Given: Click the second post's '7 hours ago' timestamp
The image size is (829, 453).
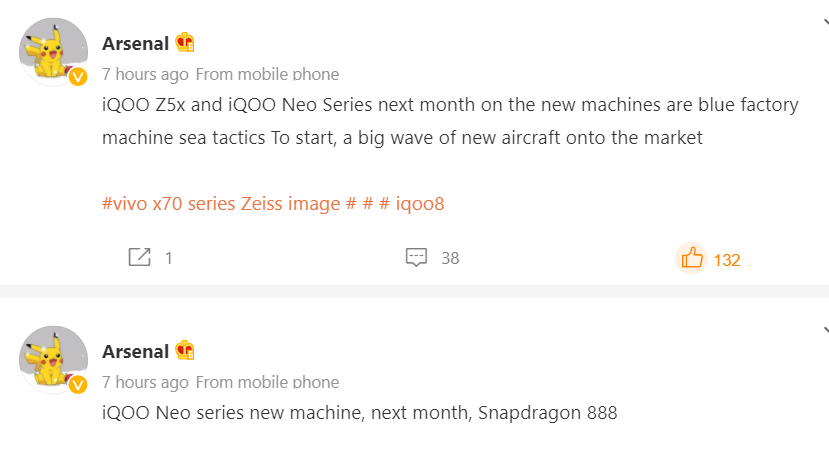Looking at the screenshot, I should coord(145,382).
